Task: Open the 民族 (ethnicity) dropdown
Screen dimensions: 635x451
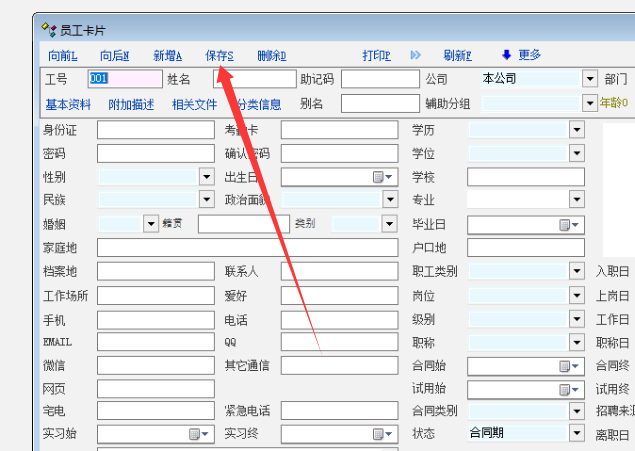Action: pyautogui.click(x=207, y=200)
